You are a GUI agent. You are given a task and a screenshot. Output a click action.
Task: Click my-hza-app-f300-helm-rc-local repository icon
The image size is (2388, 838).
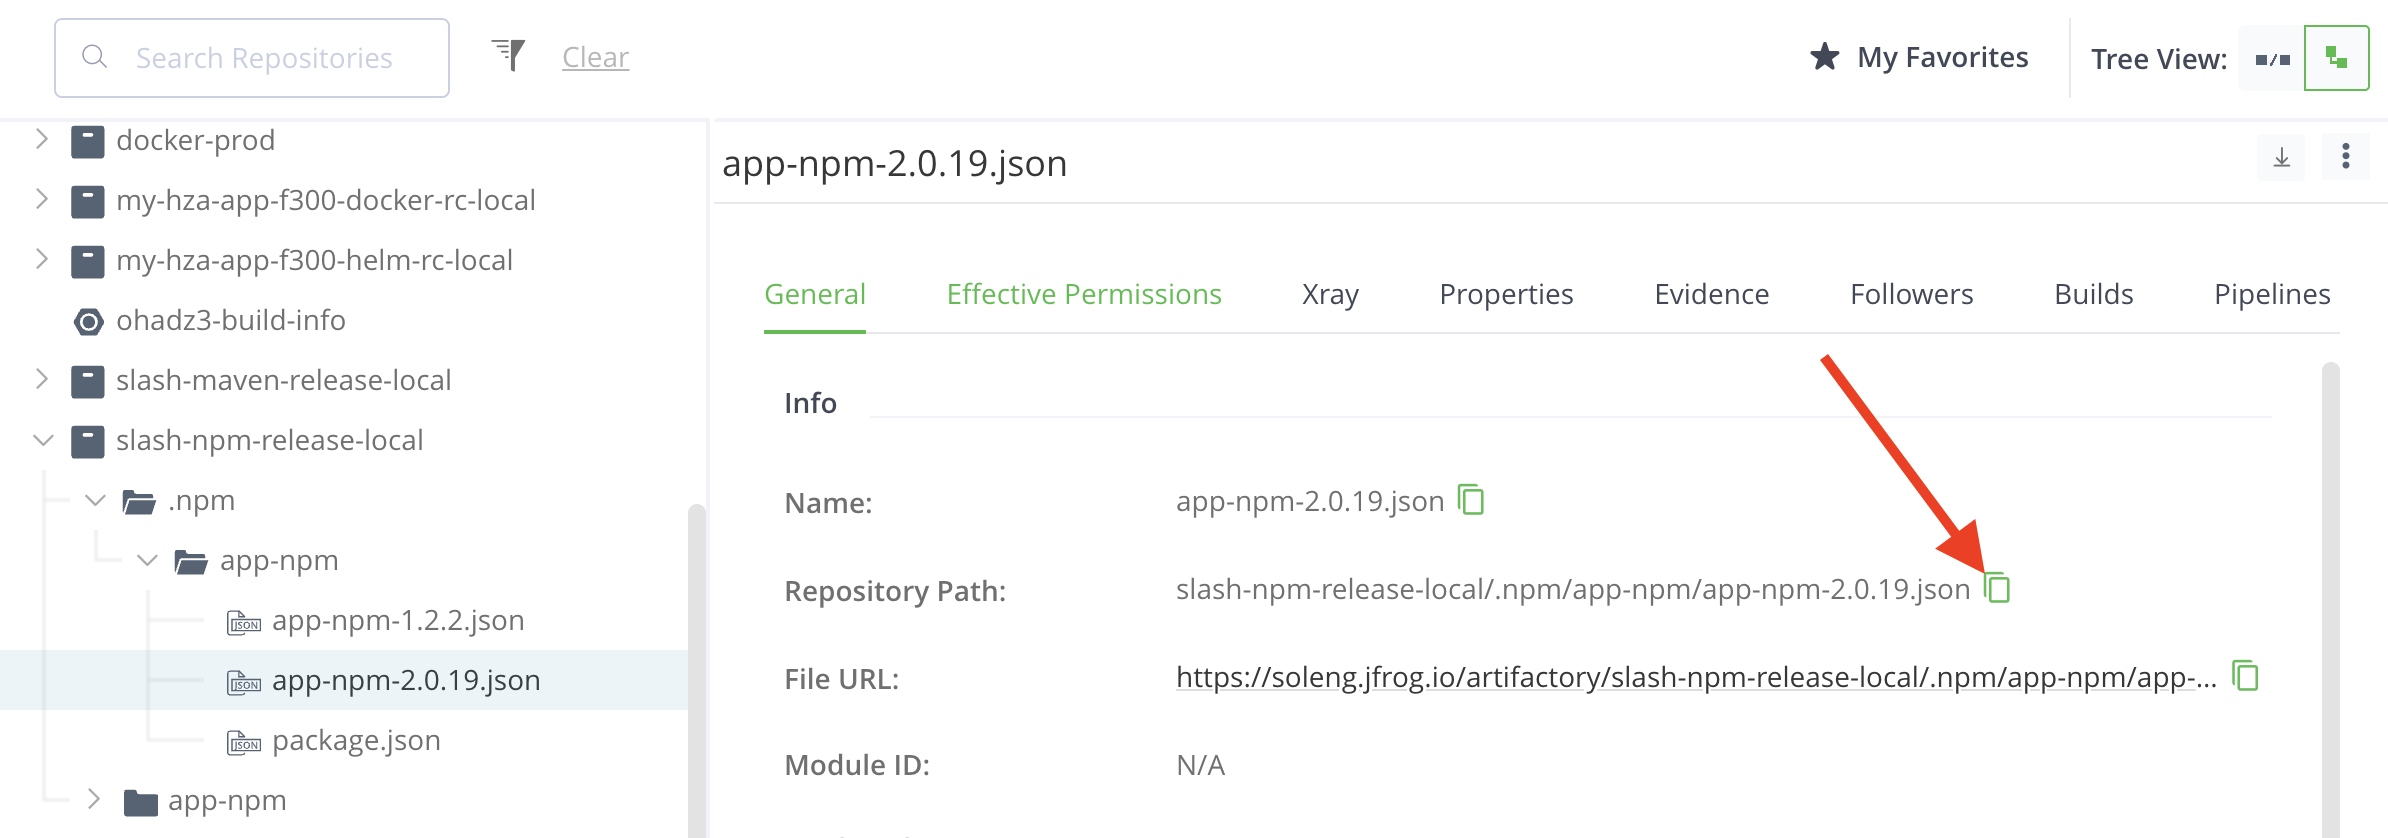click(x=87, y=262)
